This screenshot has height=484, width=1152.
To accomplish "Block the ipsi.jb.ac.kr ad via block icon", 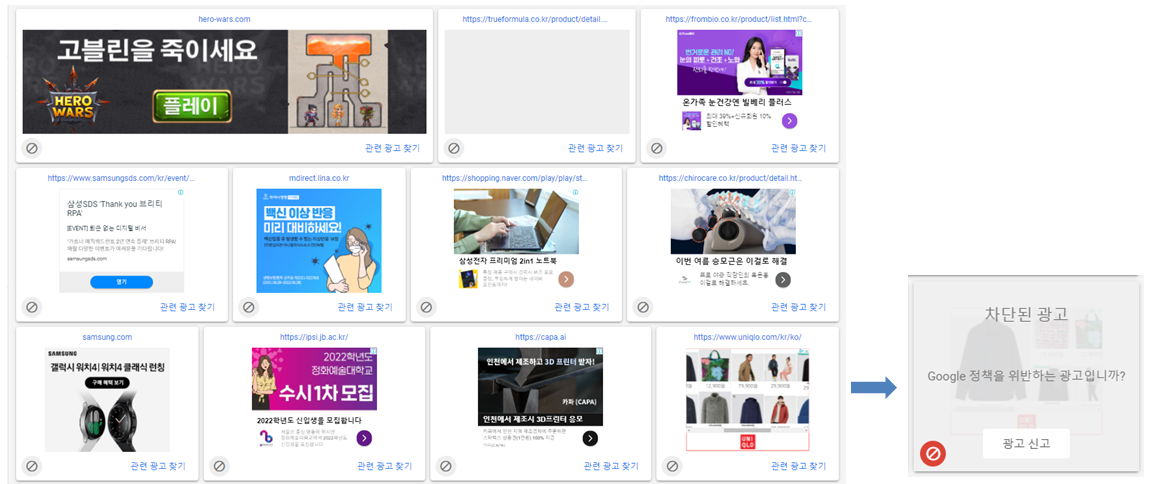I will click(219, 466).
